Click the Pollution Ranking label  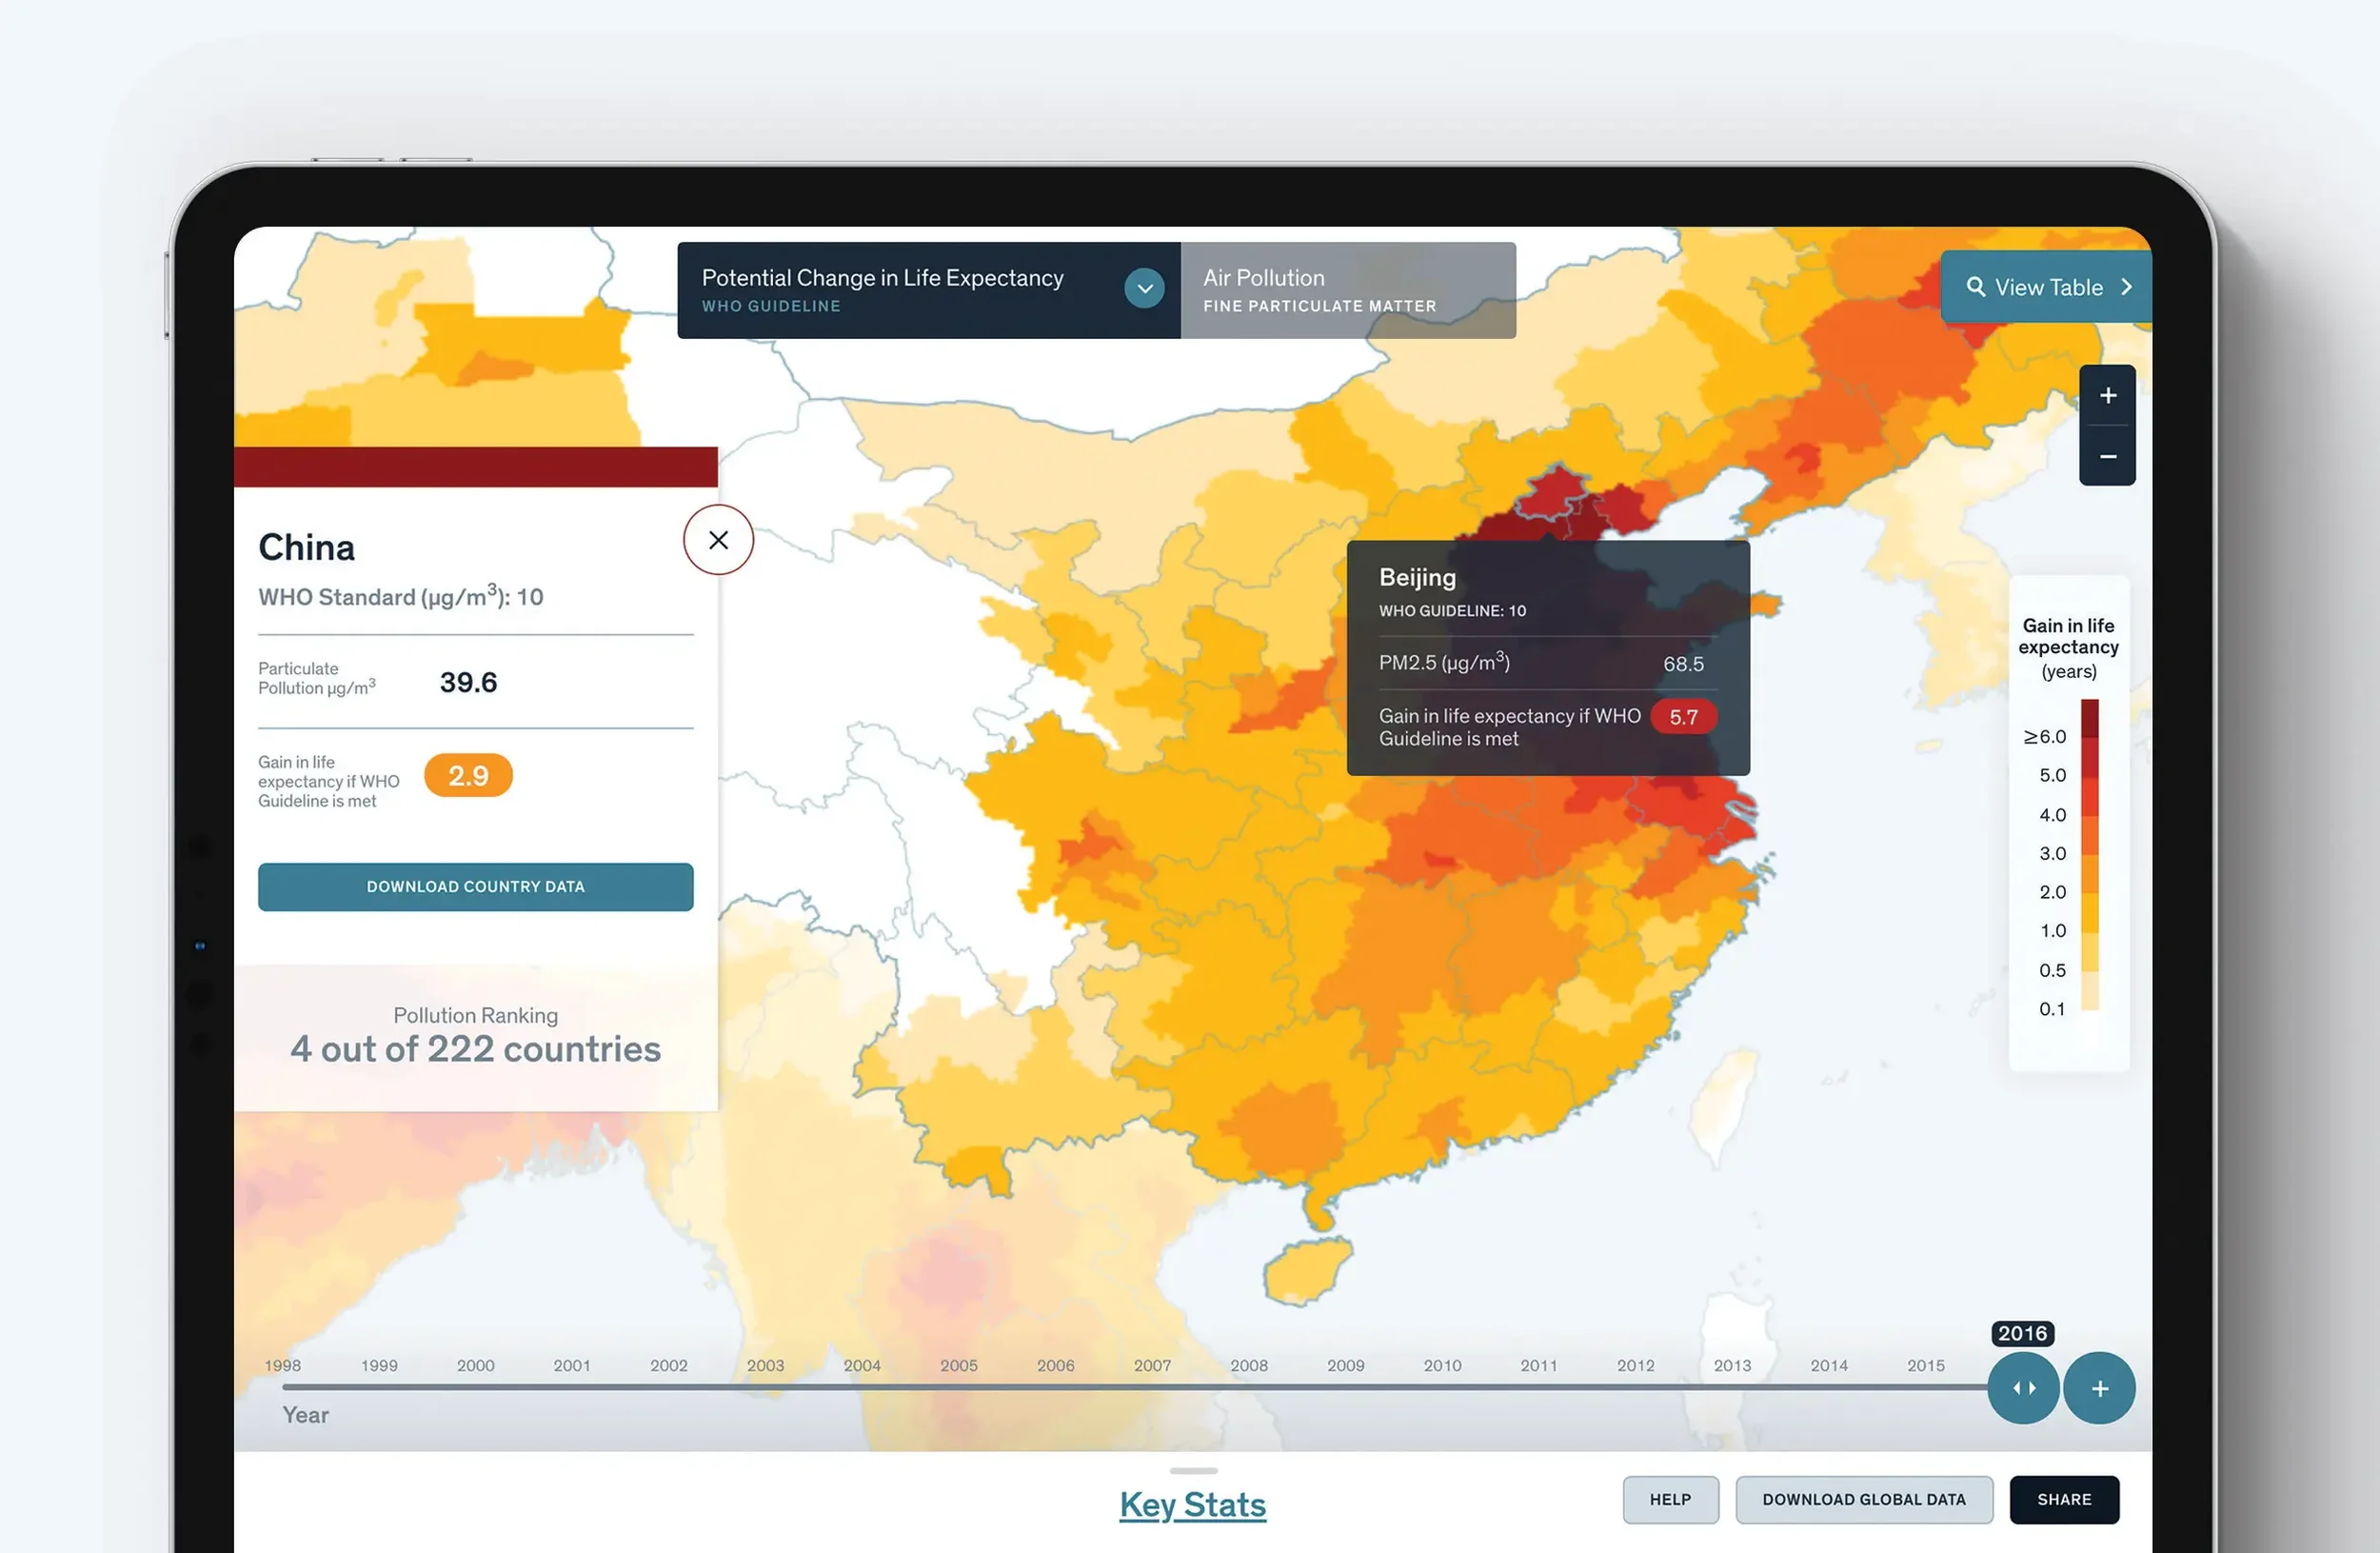(x=475, y=1015)
